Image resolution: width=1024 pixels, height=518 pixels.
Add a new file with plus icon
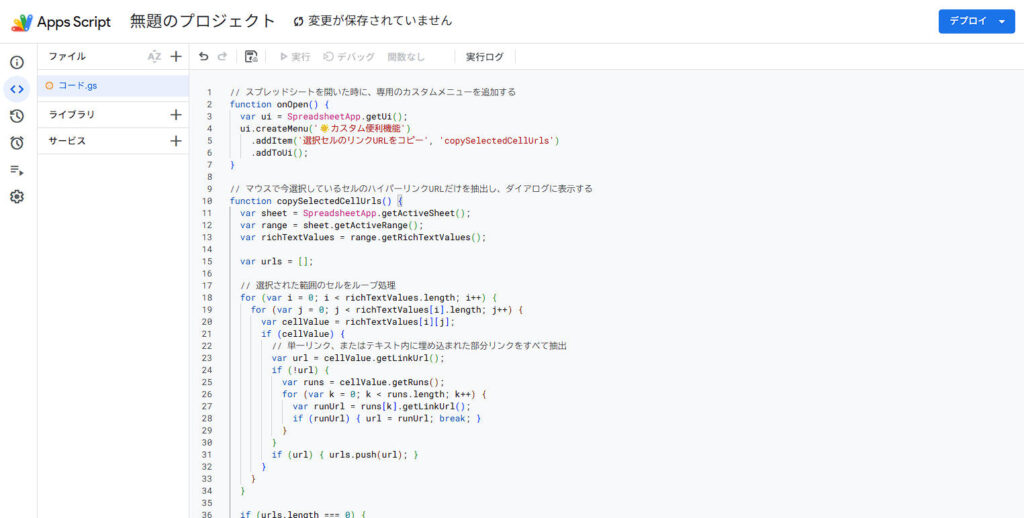[176, 57]
